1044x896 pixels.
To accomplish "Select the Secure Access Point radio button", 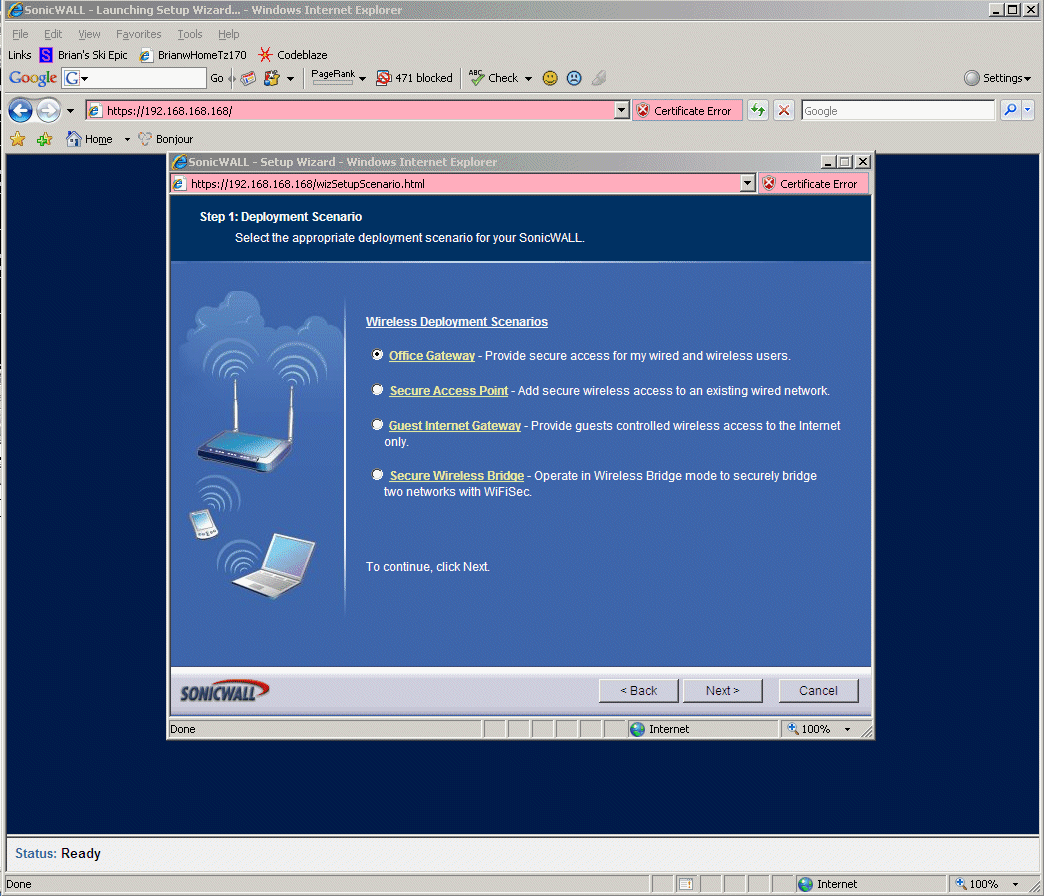I will tap(378, 389).
